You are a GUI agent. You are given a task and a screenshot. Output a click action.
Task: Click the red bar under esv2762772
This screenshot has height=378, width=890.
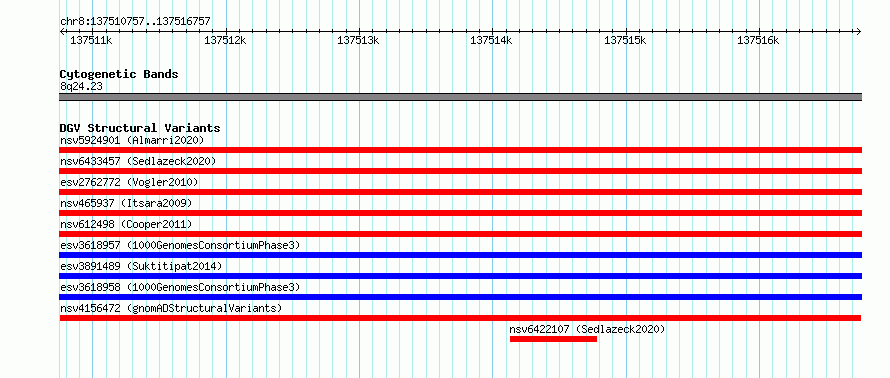pyautogui.click(x=460, y=192)
